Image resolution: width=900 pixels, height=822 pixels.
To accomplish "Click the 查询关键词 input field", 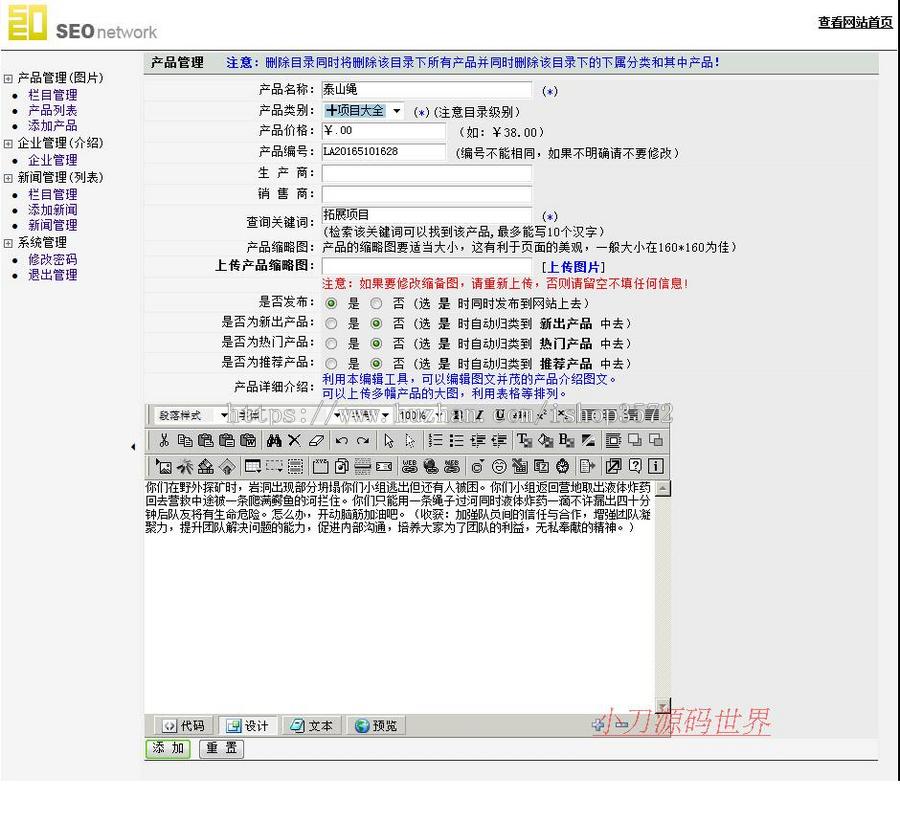I will (x=427, y=215).
